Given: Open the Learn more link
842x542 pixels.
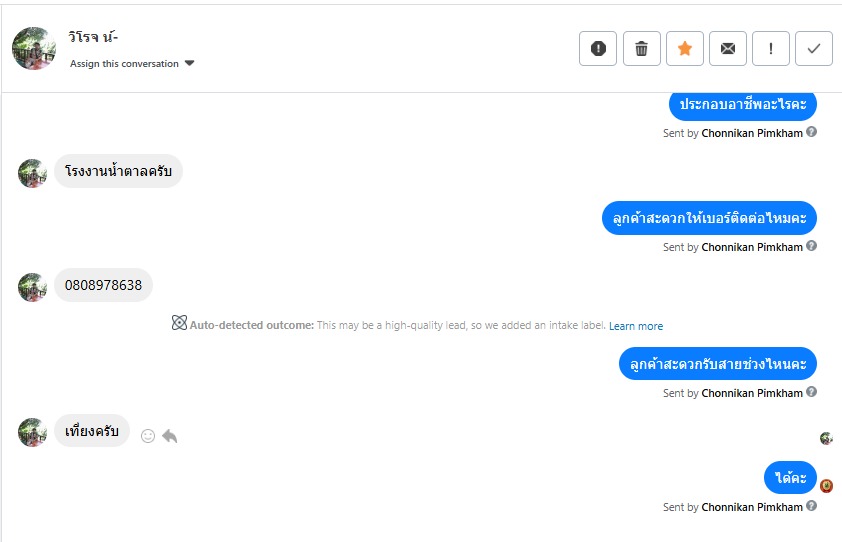Looking at the screenshot, I should pyautogui.click(x=636, y=326).
